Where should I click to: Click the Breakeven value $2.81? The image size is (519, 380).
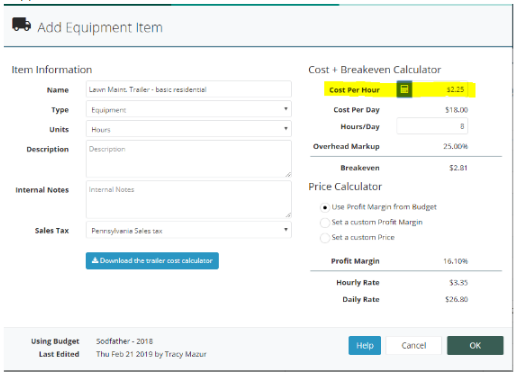pos(458,168)
